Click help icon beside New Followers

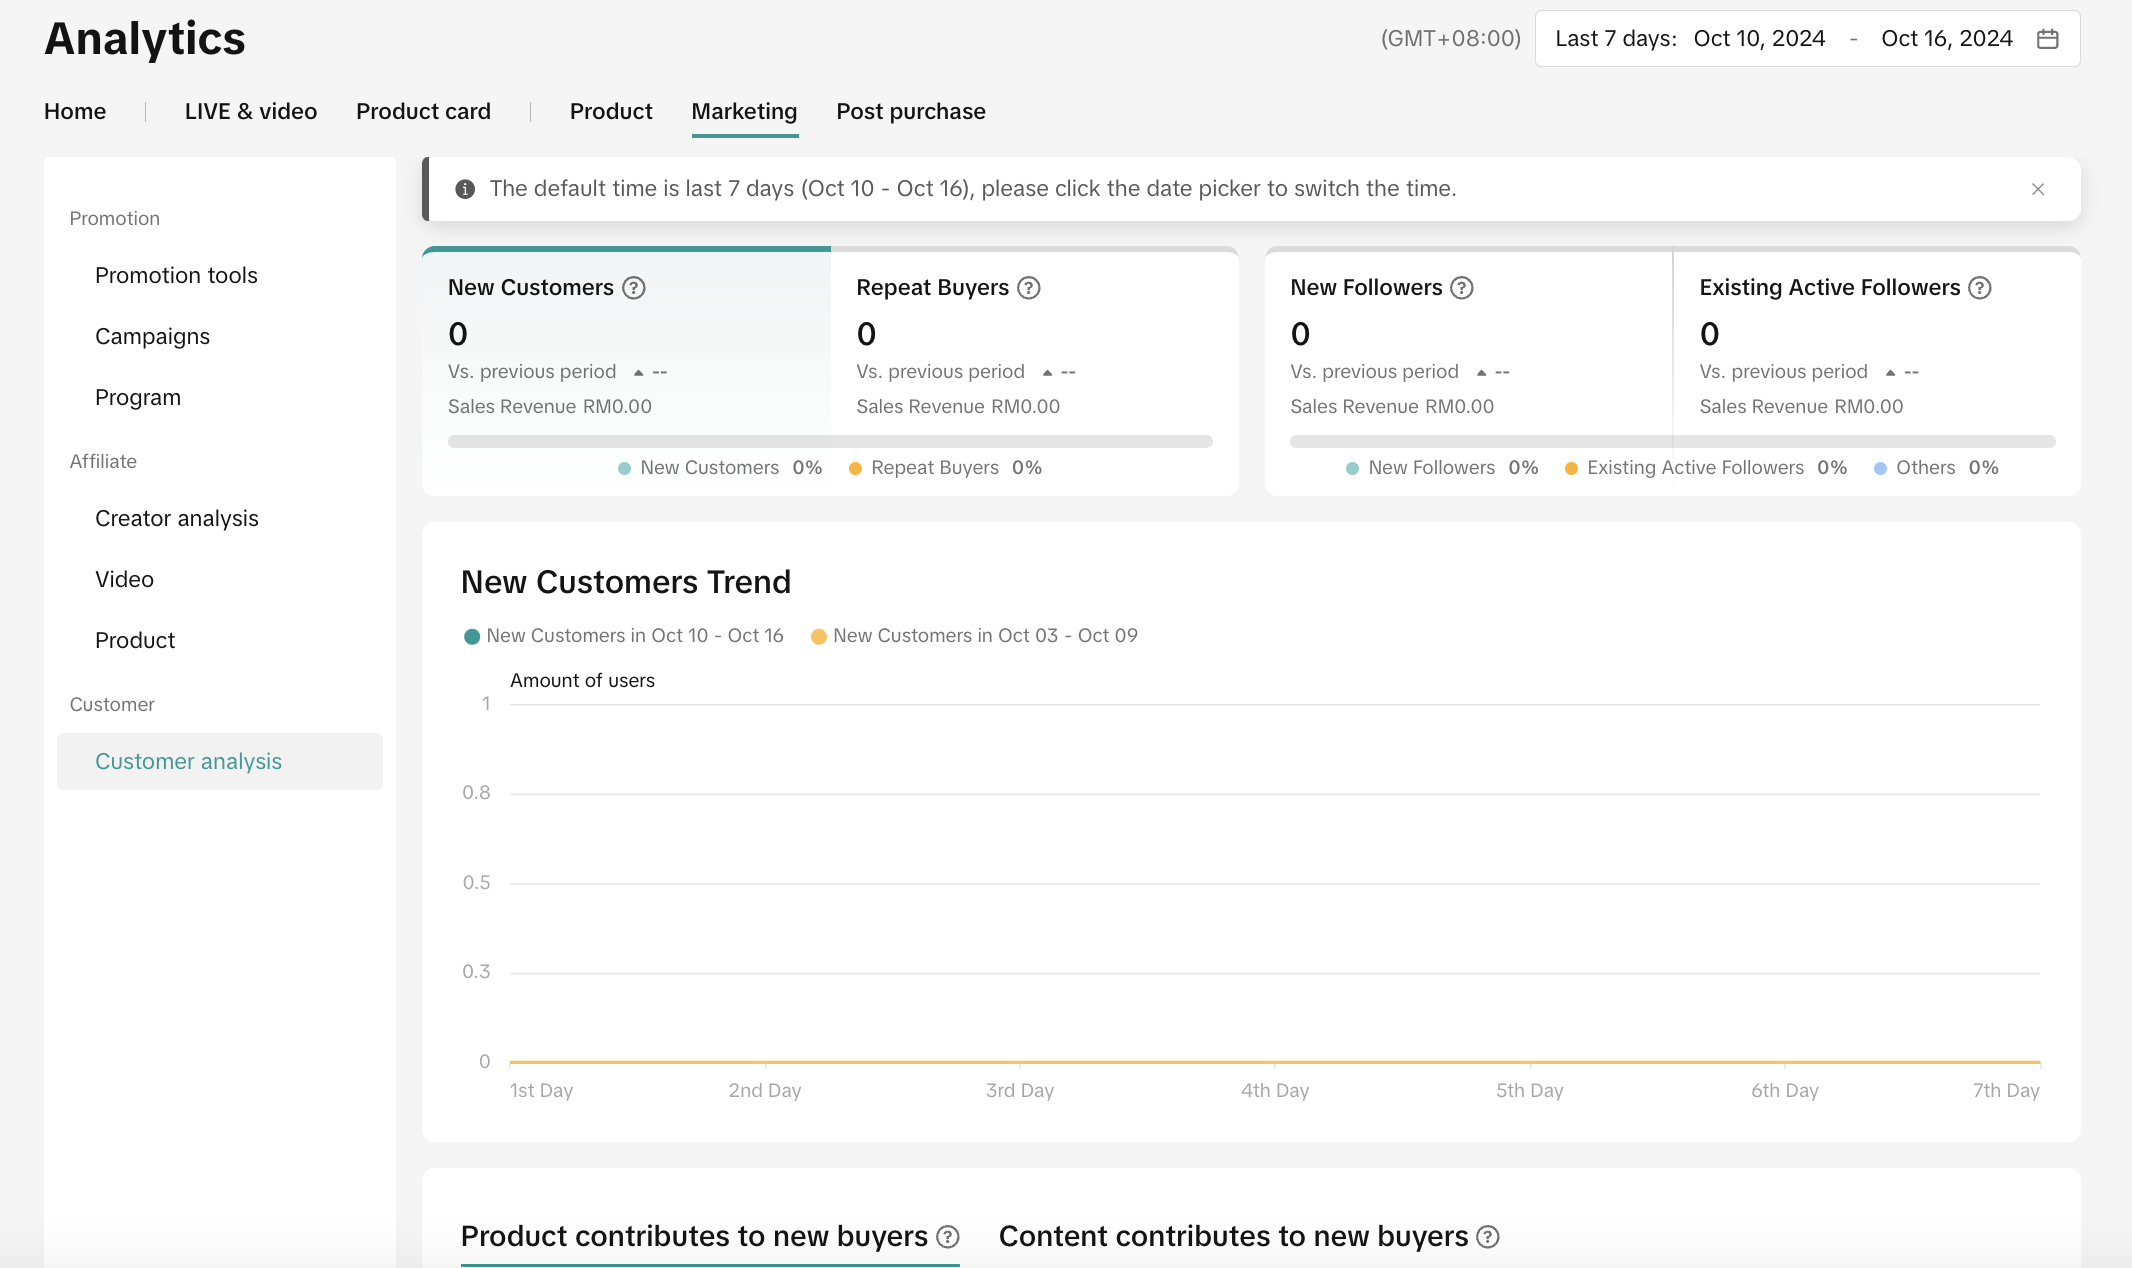[1462, 288]
